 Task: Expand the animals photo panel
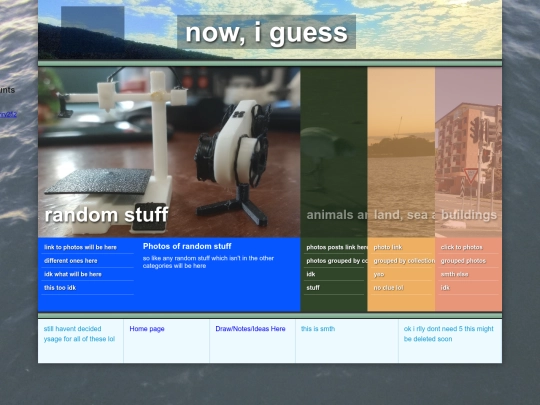point(334,152)
